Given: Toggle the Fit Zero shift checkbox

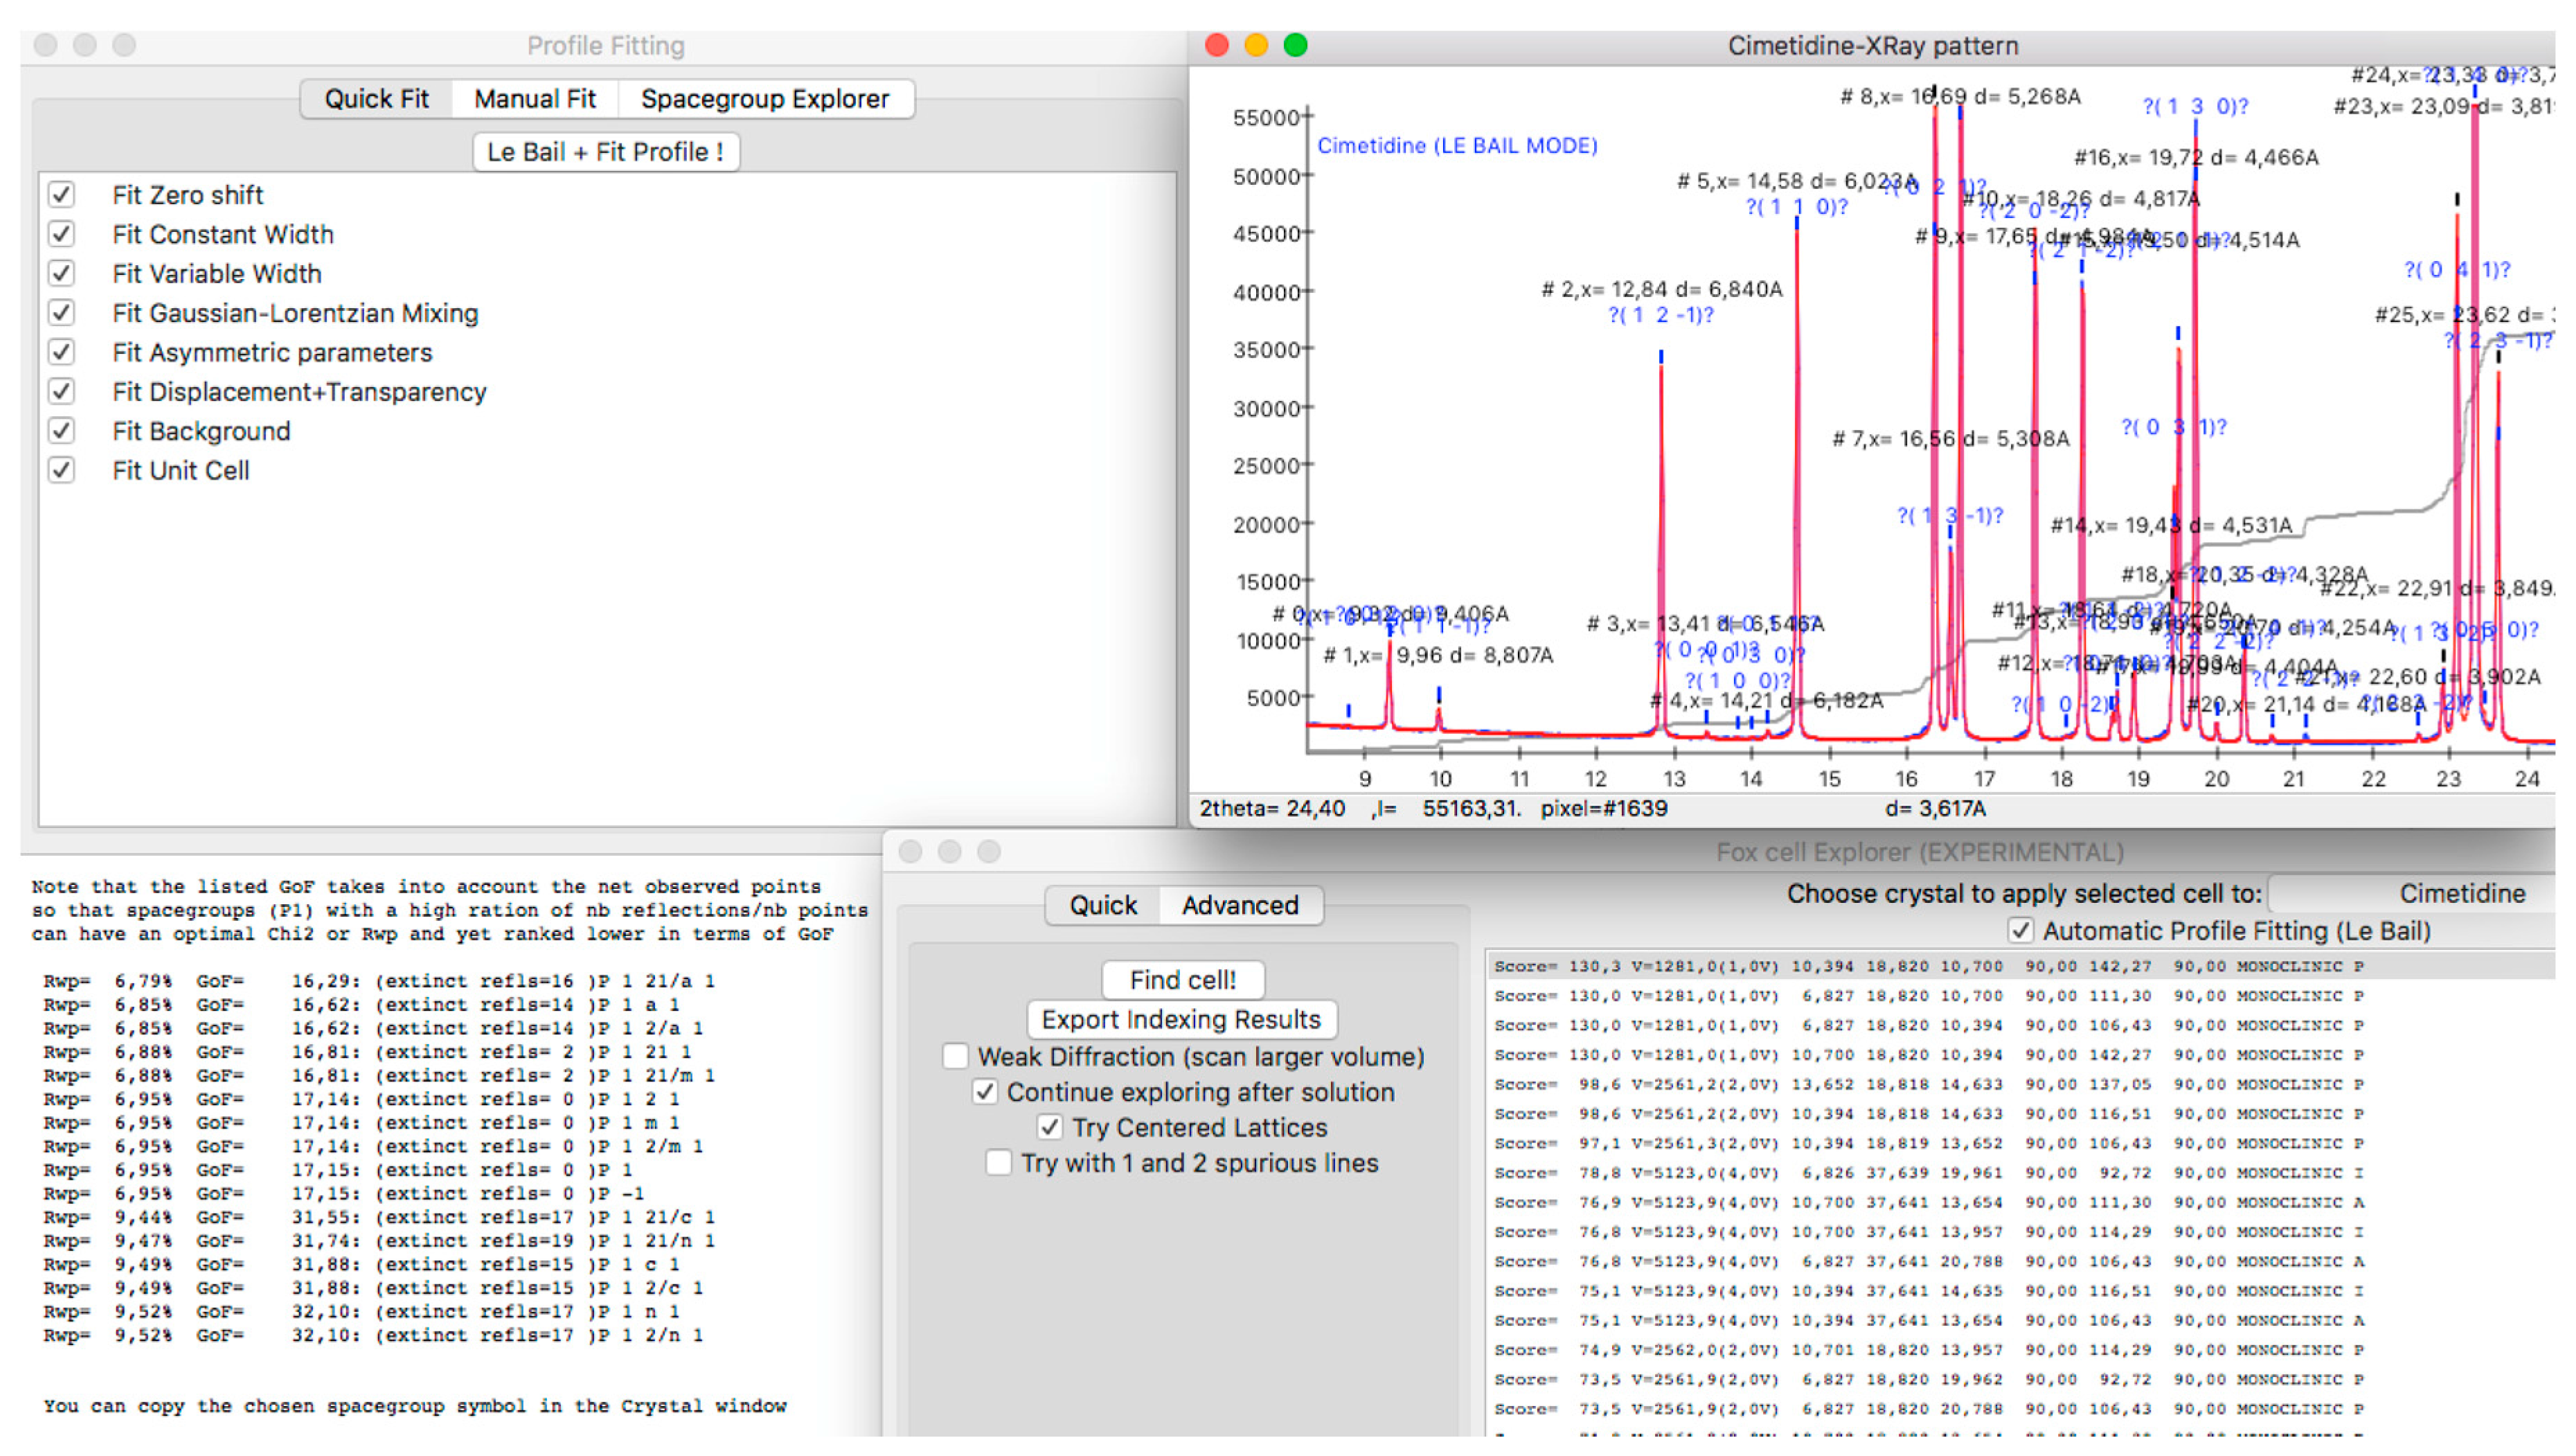Looking at the screenshot, I should pyautogui.click(x=62, y=194).
